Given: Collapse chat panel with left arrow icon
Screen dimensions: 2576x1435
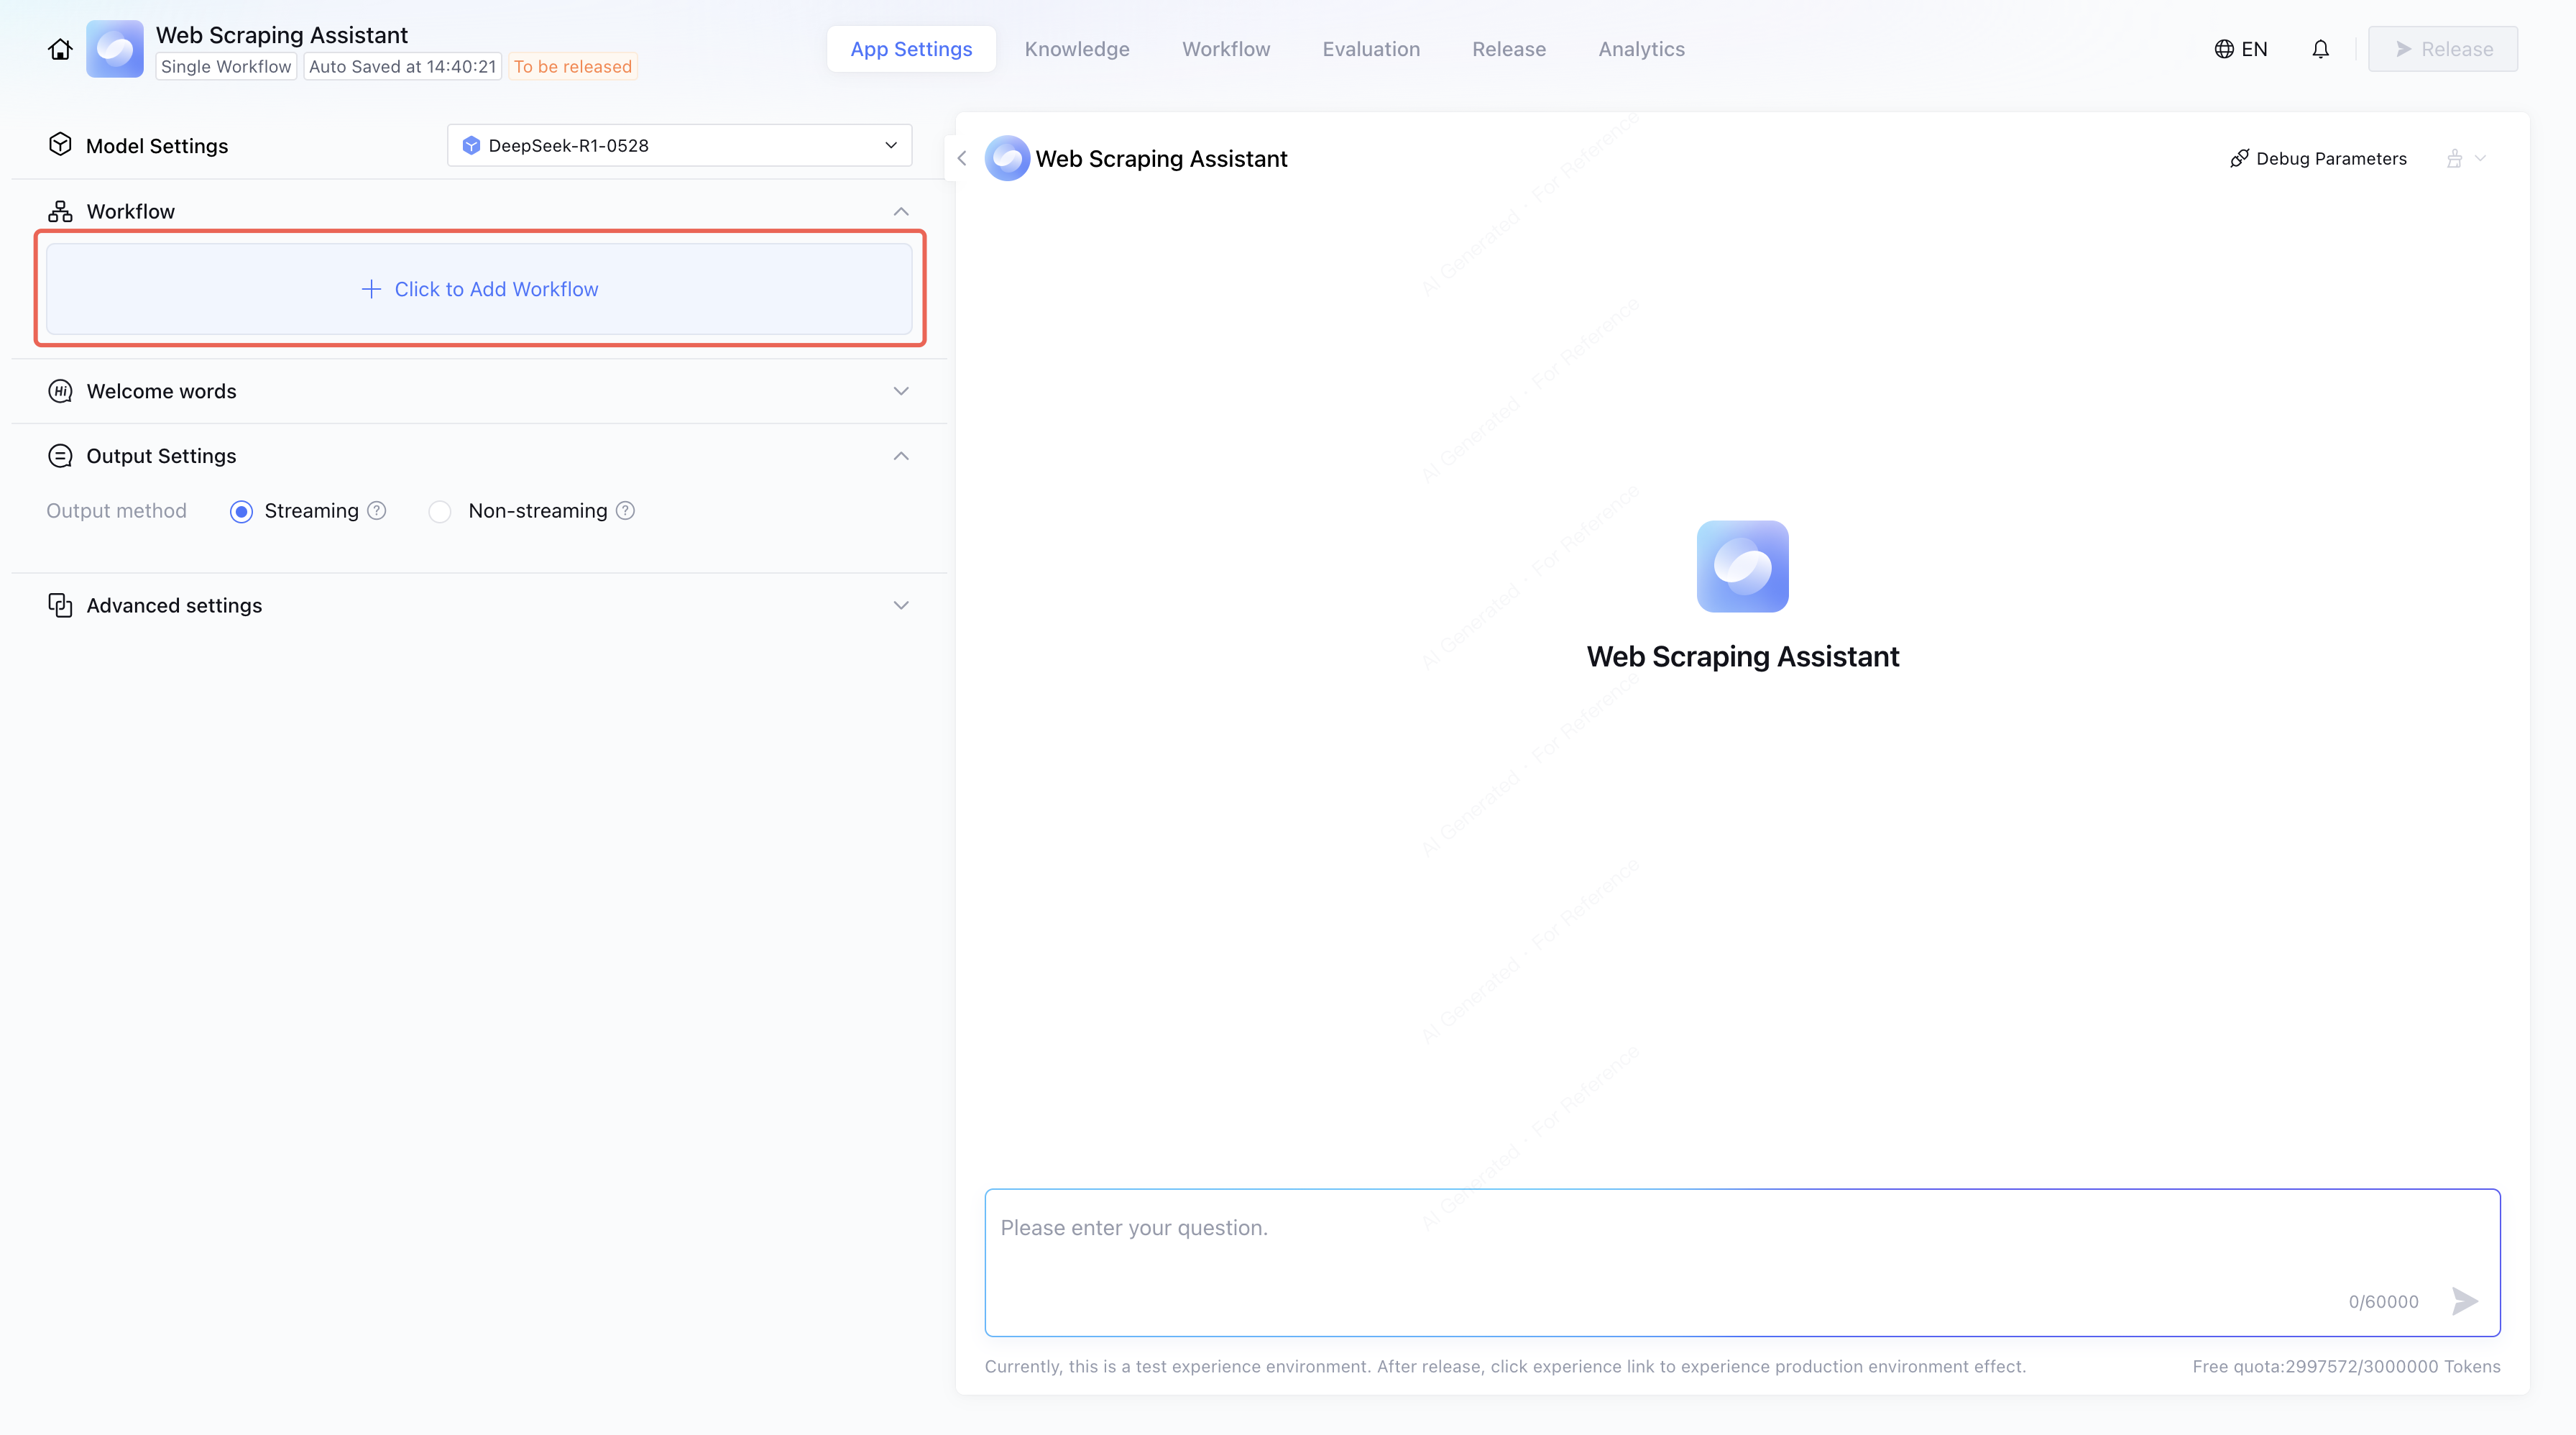Looking at the screenshot, I should pyautogui.click(x=962, y=158).
